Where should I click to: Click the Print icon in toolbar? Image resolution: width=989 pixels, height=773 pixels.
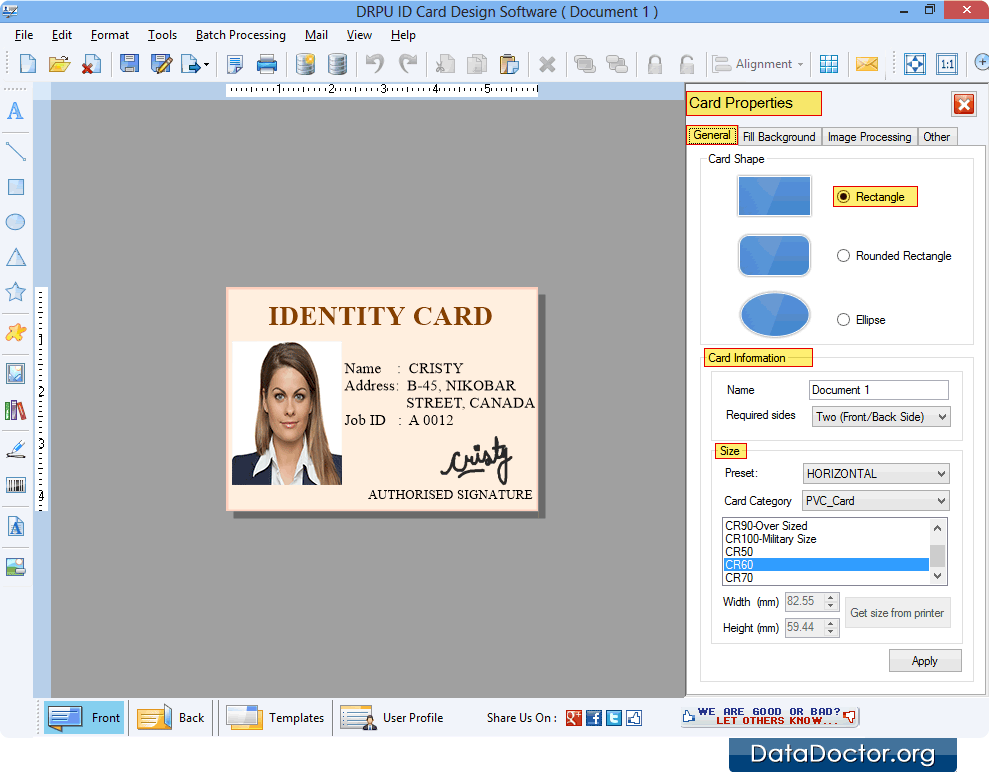coord(267,64)
